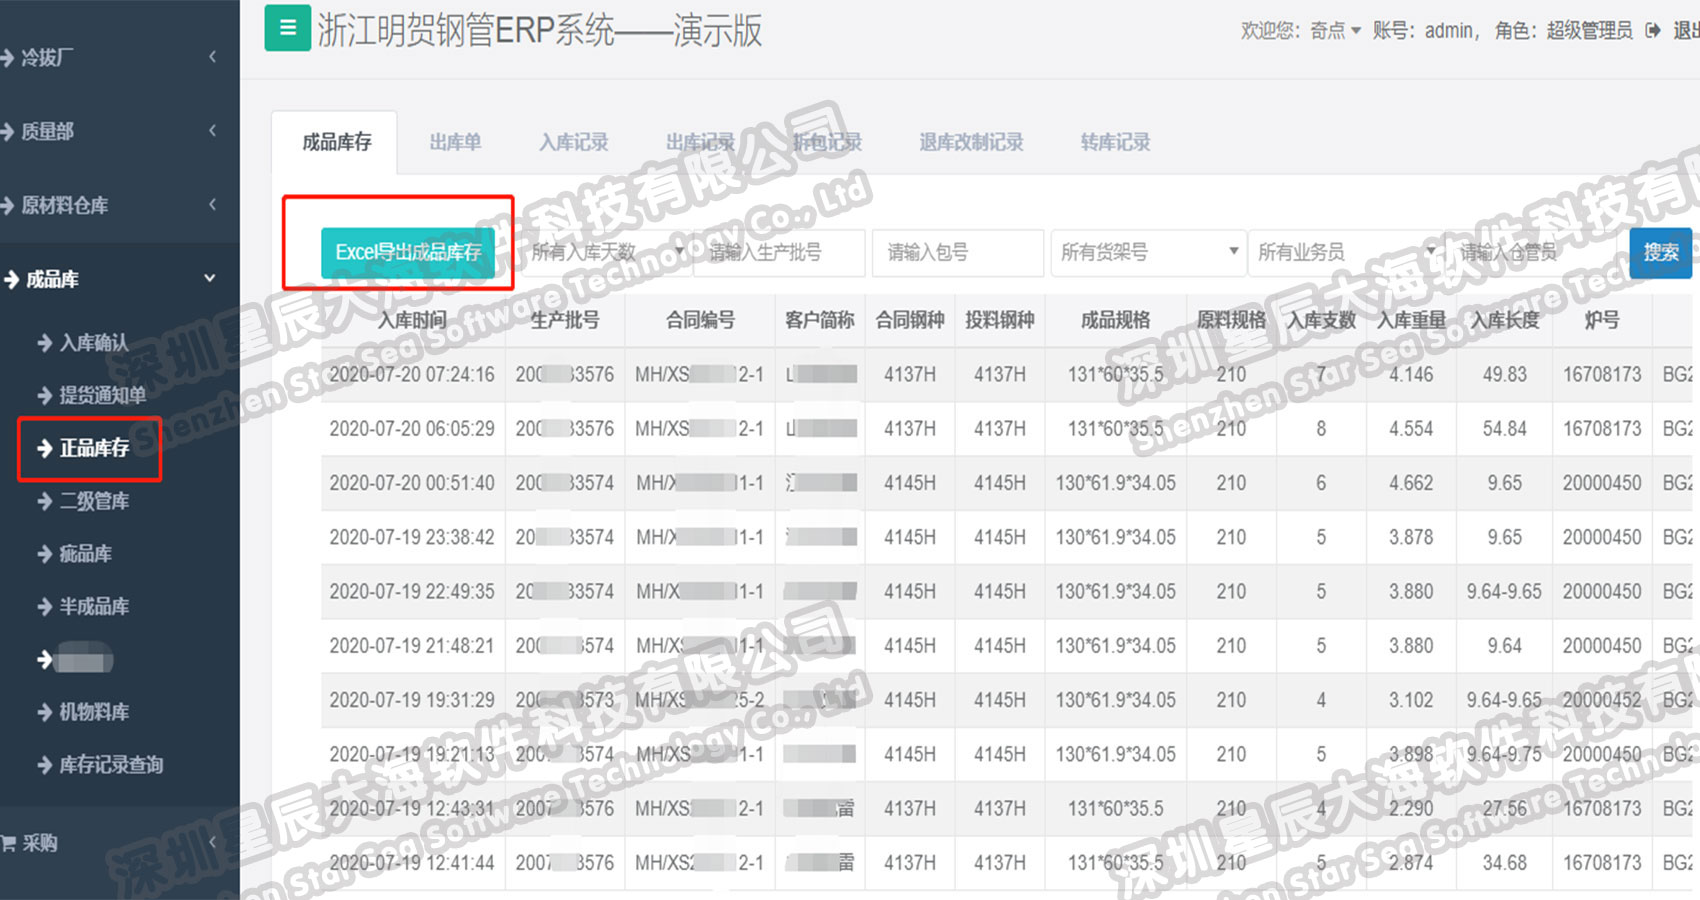1700x900 pixels.
Task: Click the 请输入包号 input field
Action: click(957, 252)
